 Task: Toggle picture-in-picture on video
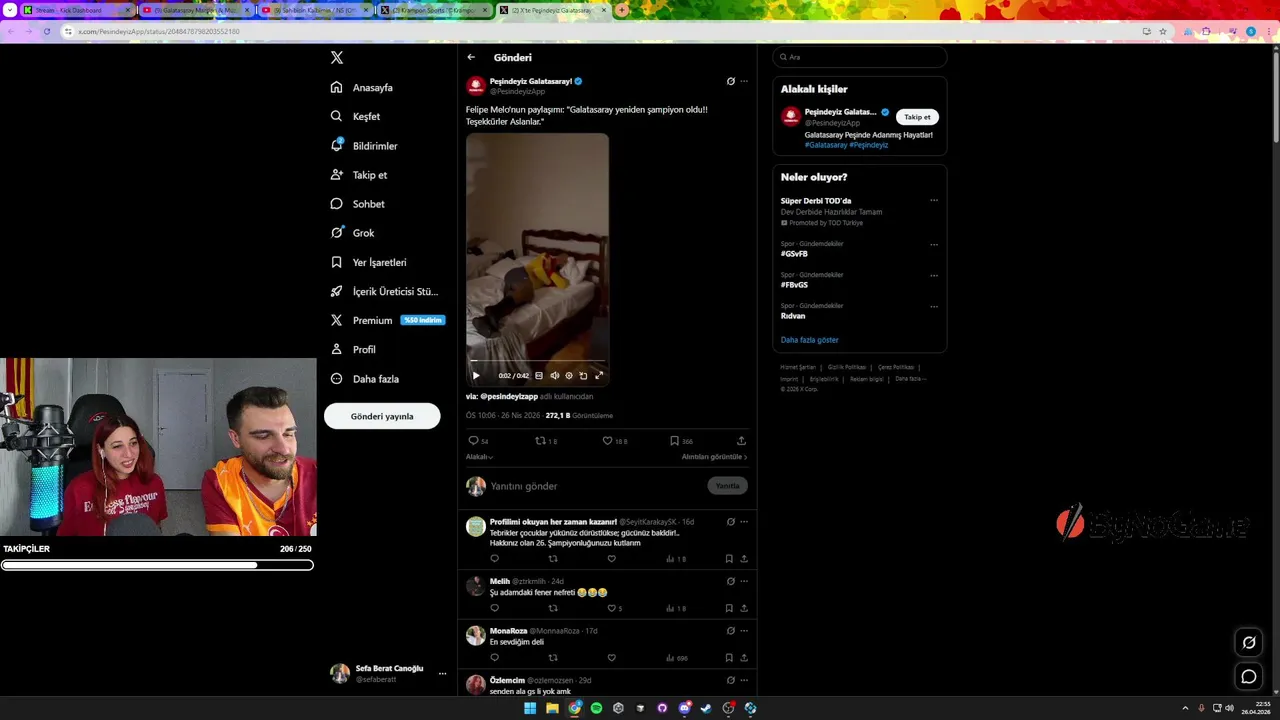click(583, 376)
